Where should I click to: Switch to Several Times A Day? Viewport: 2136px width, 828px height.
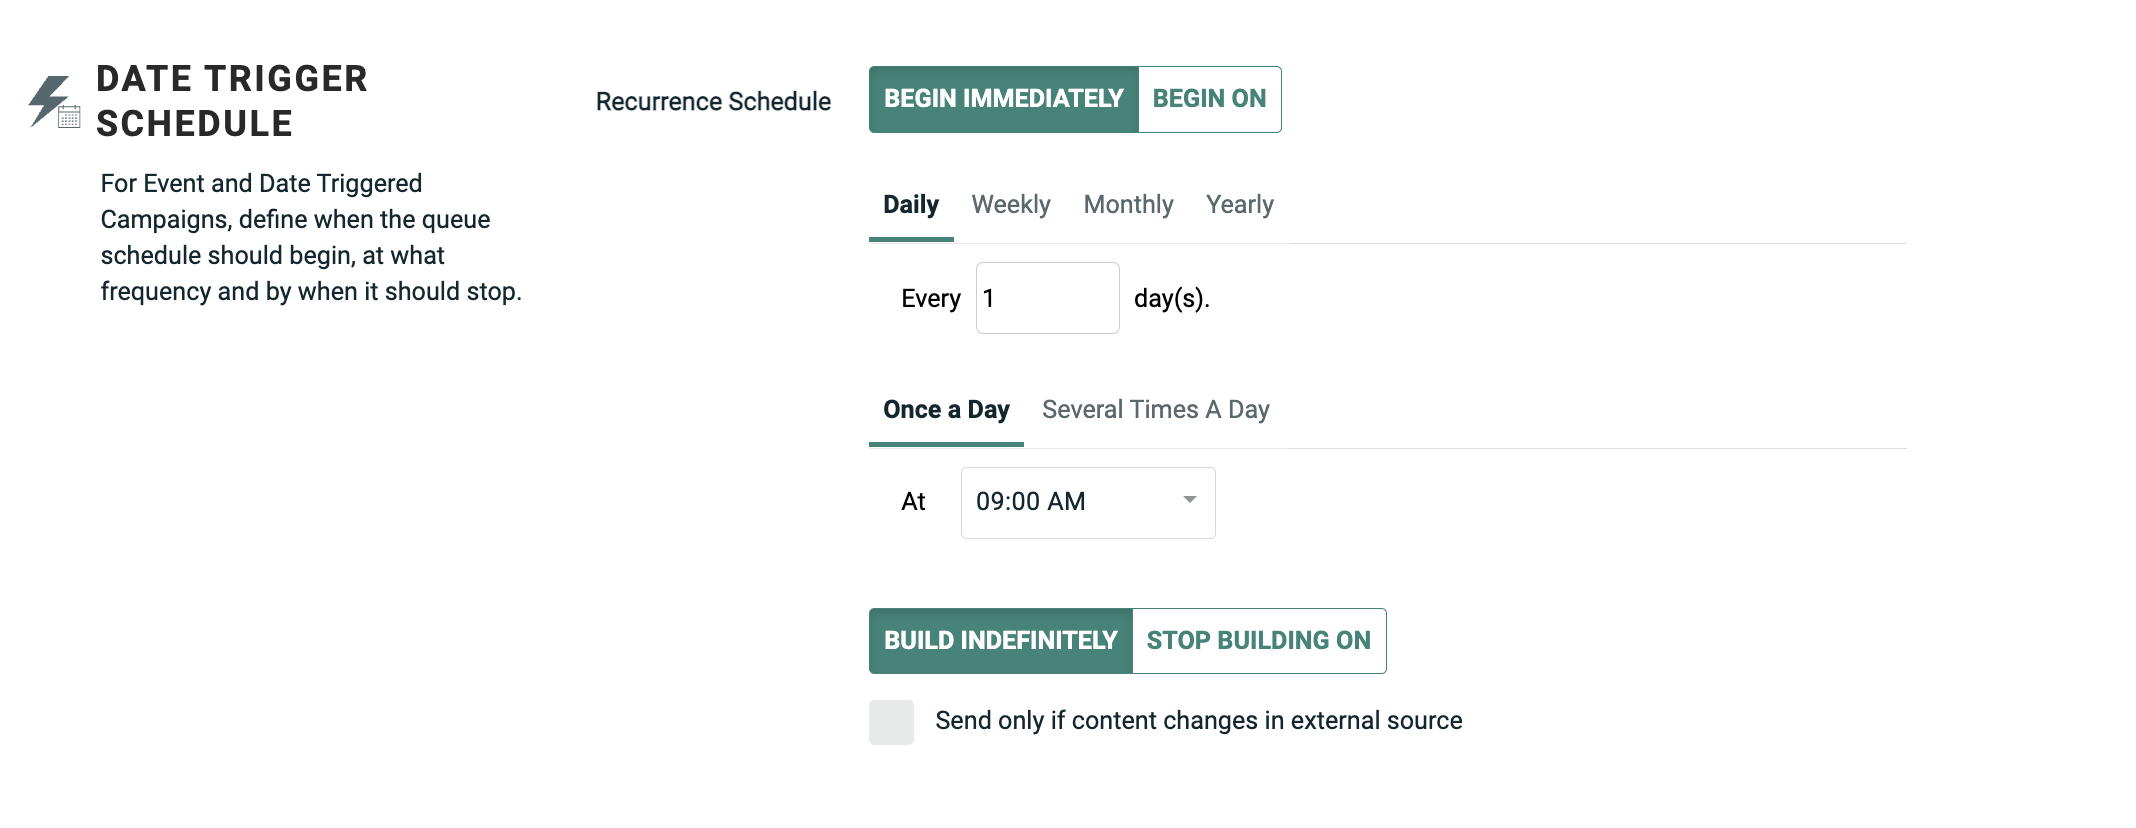(1155, 410)
